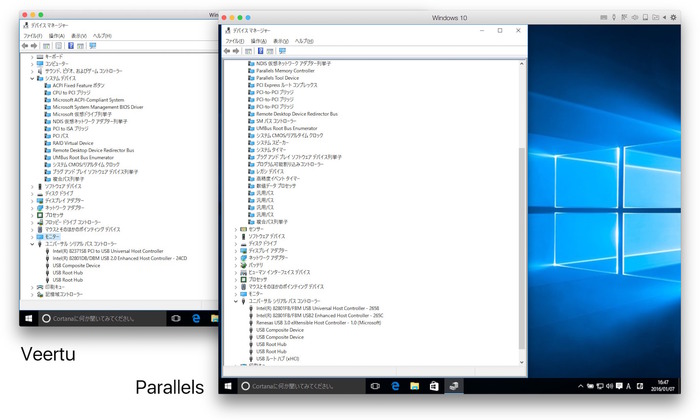This screenshot has width=700, height=420.
Task: Click the Device Manager taskbar icon in Parallels
Action: 454,386
